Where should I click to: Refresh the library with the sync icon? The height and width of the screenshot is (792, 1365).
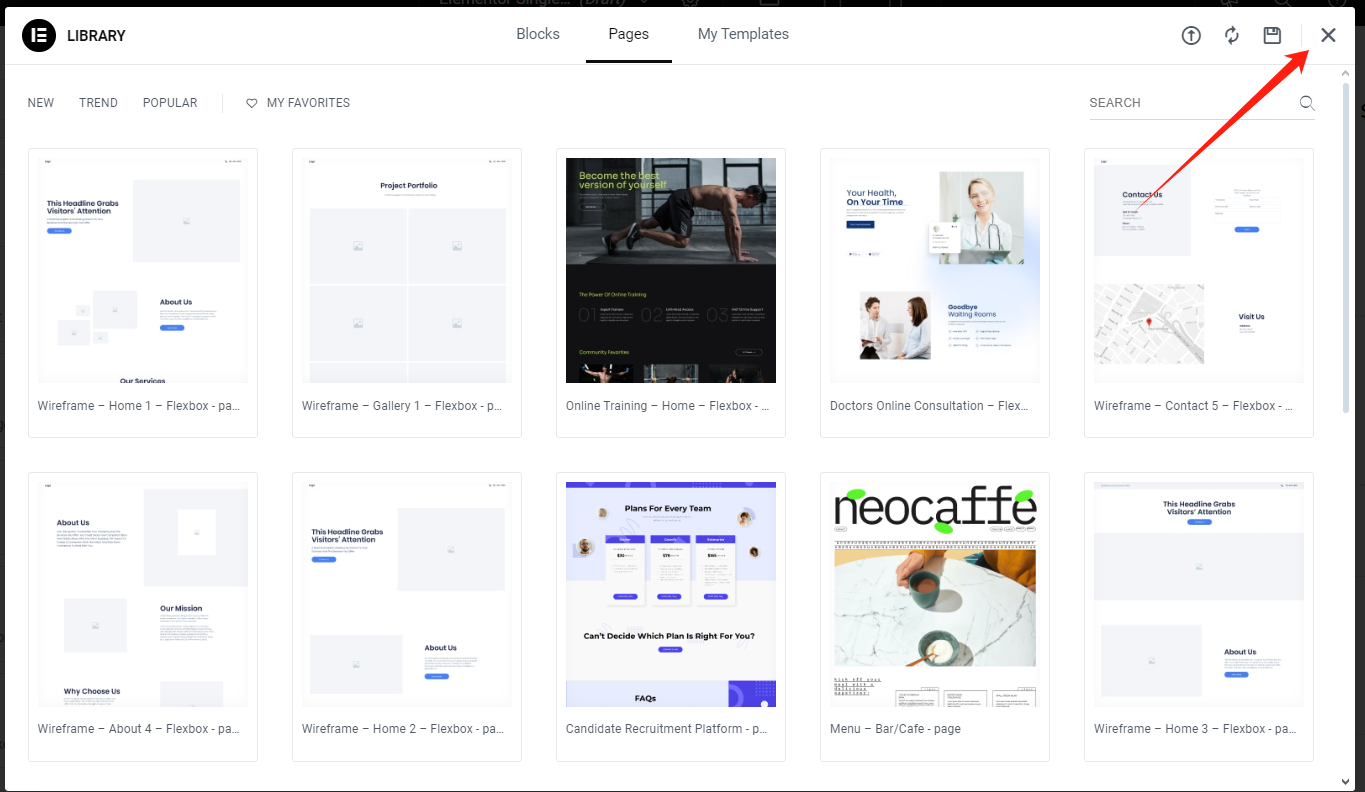(x=1231, y=35)
